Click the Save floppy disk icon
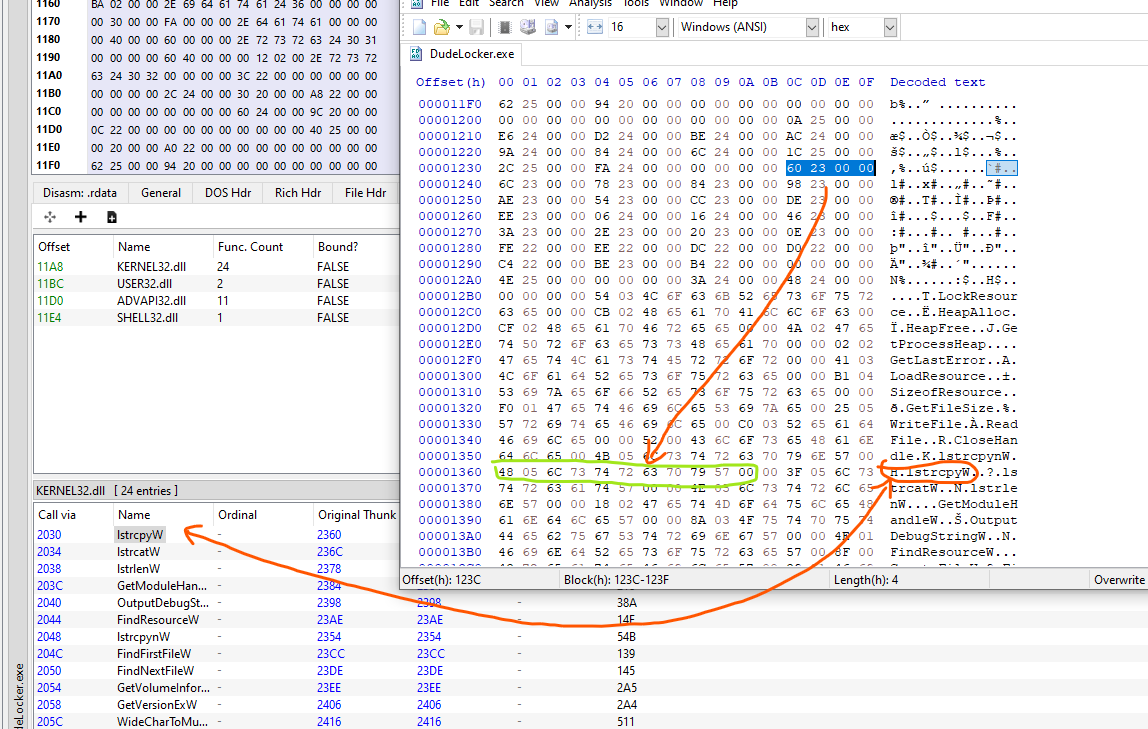 click(x=477, y=27)
